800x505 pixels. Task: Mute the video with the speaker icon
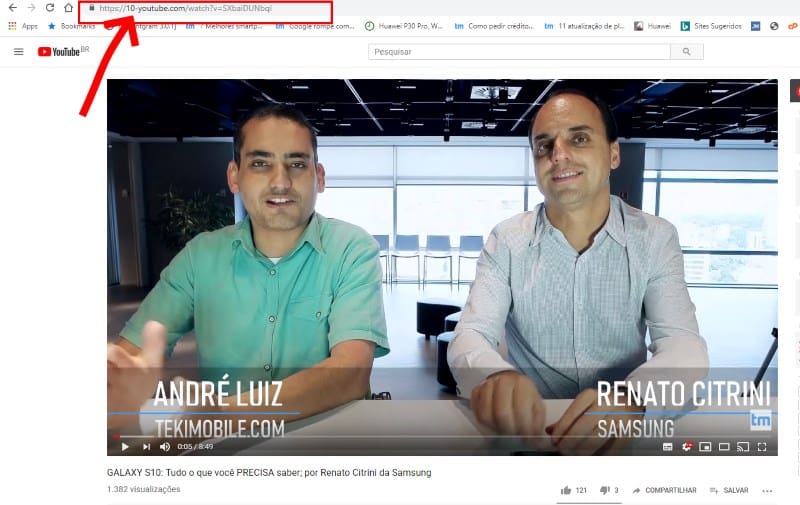pos(165,447)
